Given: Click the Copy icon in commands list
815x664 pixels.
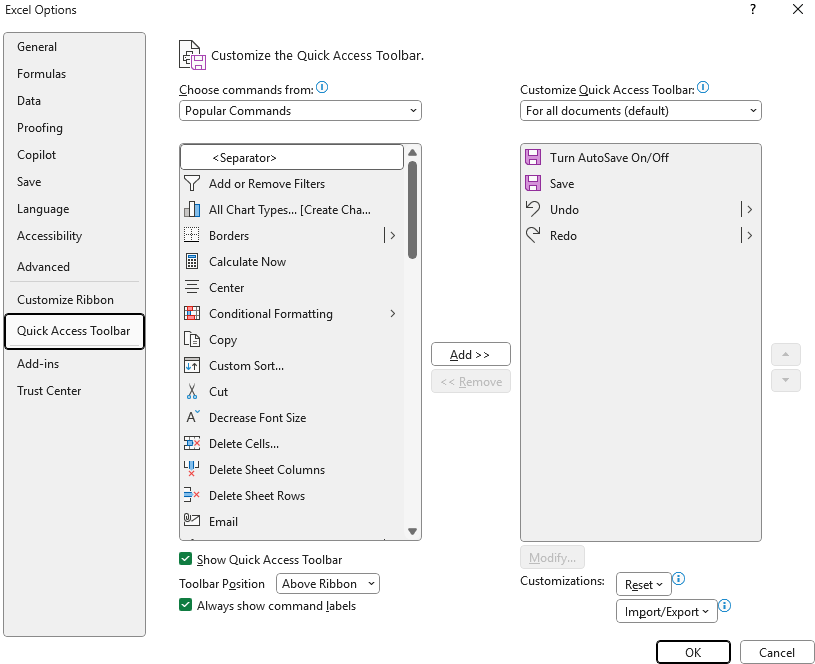Looking at the screenshot, I should click(192, 340).
